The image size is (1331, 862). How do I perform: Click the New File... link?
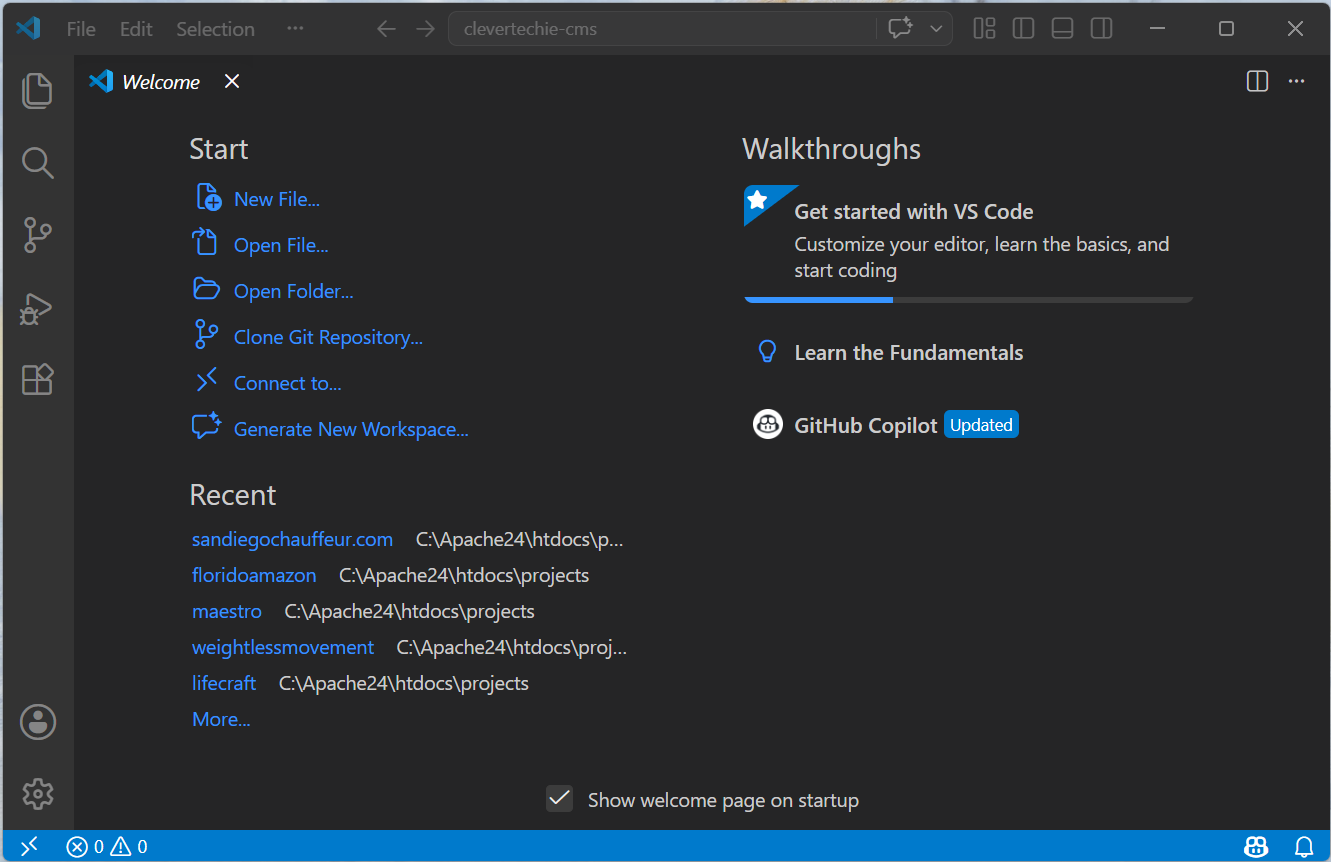tap(277, 199)
